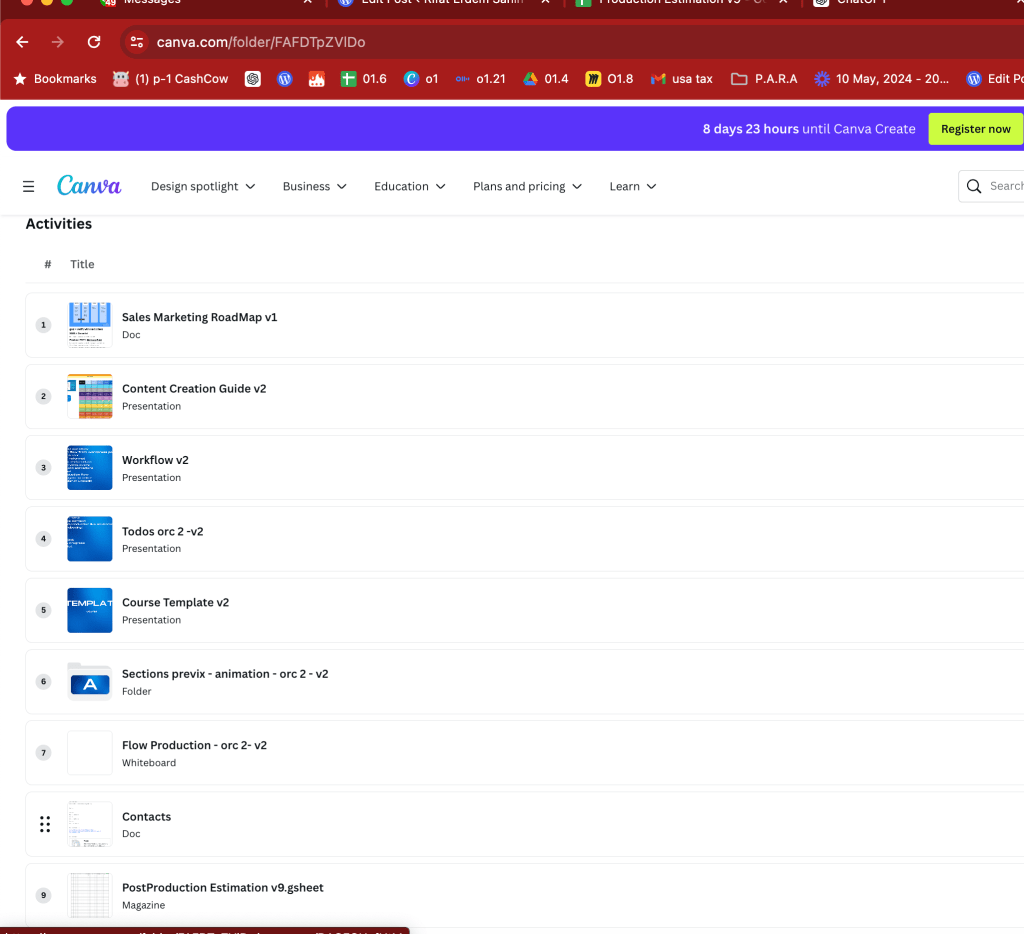Open the WordPress bookmark icon
This screenshot has width=1024, height=934.
coord(285,79)
